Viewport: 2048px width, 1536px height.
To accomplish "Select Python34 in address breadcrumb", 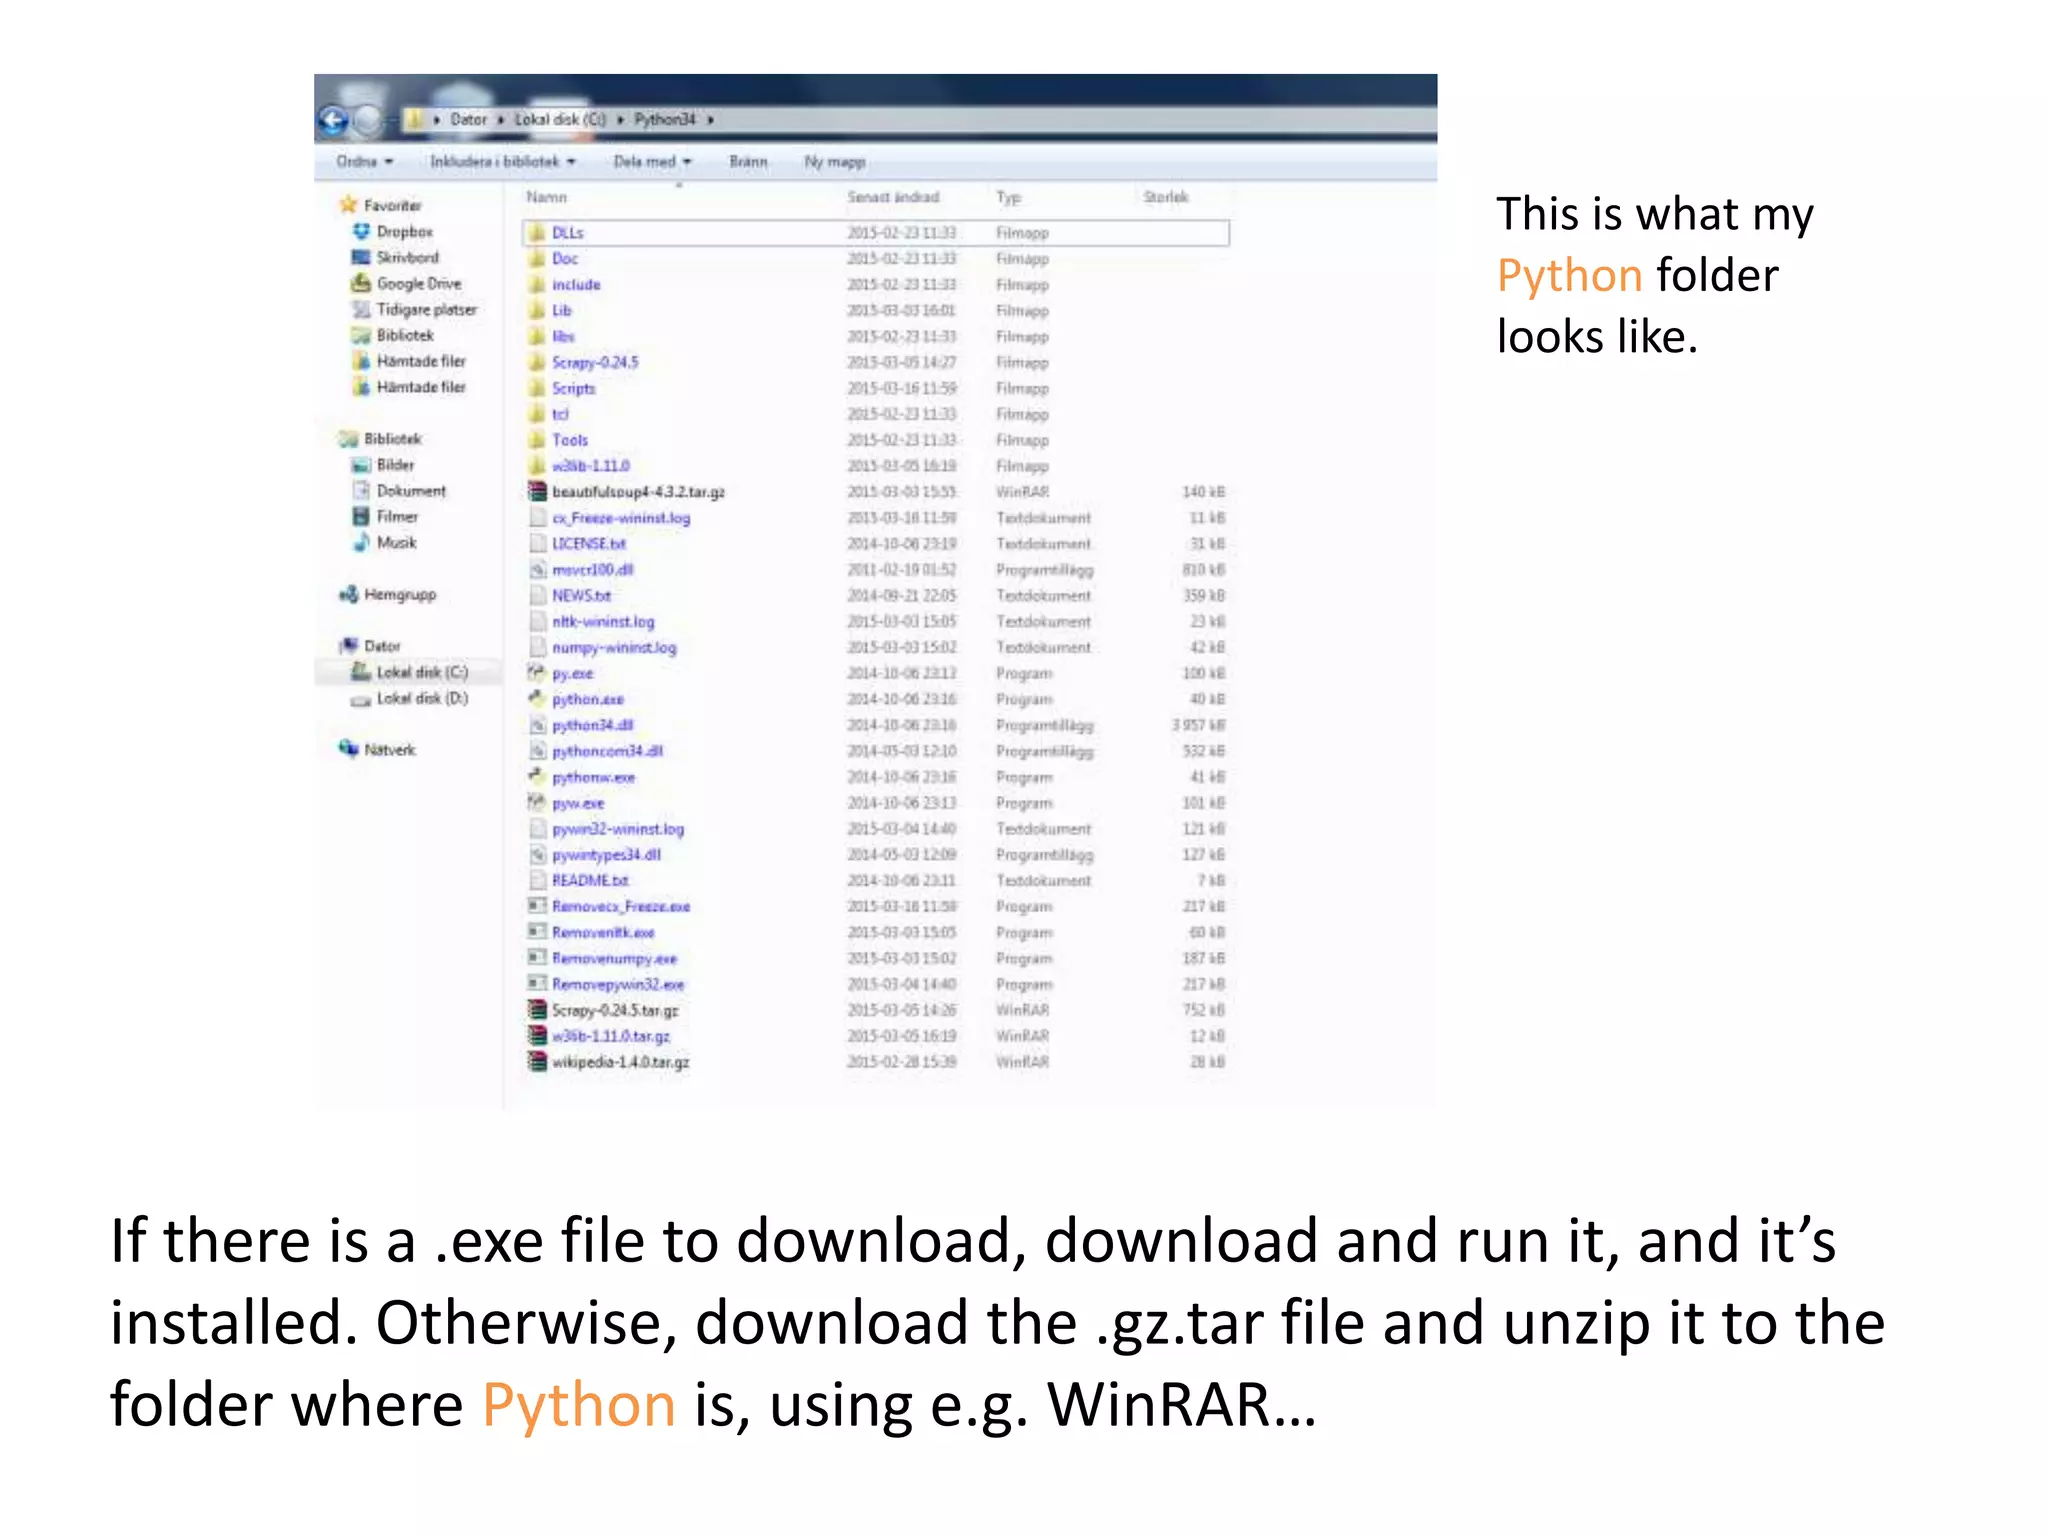I will pyautogui.click(x=664, y=119).
